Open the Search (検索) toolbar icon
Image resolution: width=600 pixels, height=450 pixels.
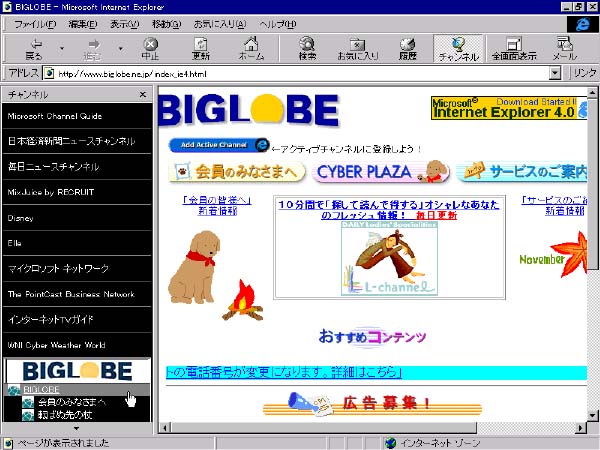coord(307,49)
